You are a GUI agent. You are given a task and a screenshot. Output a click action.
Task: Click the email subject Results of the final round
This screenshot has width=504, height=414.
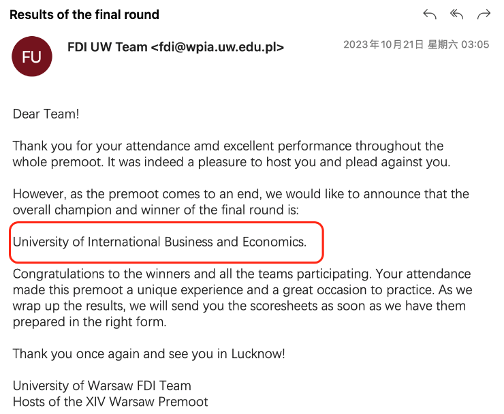pyautogui.click(x=84, y=15)
